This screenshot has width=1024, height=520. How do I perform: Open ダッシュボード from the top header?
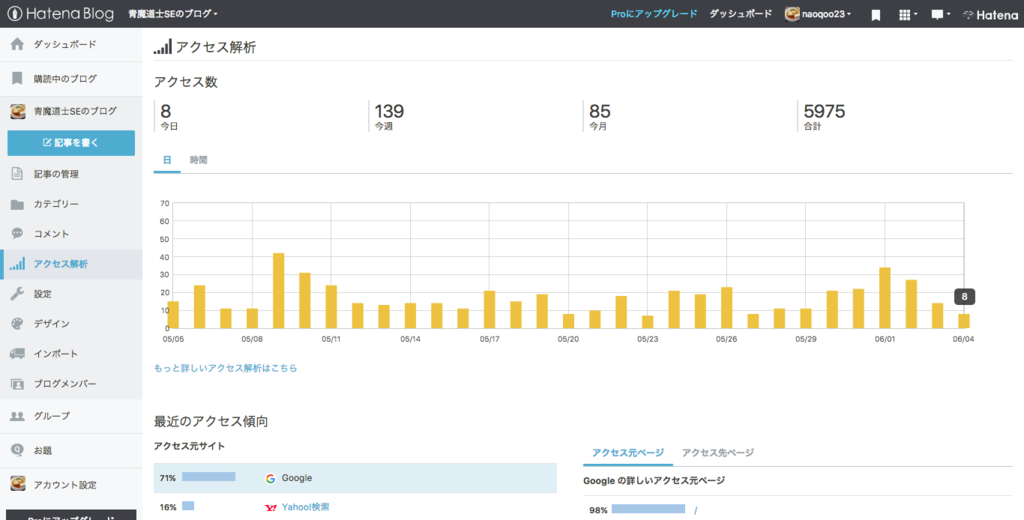[x=741, y=14]
